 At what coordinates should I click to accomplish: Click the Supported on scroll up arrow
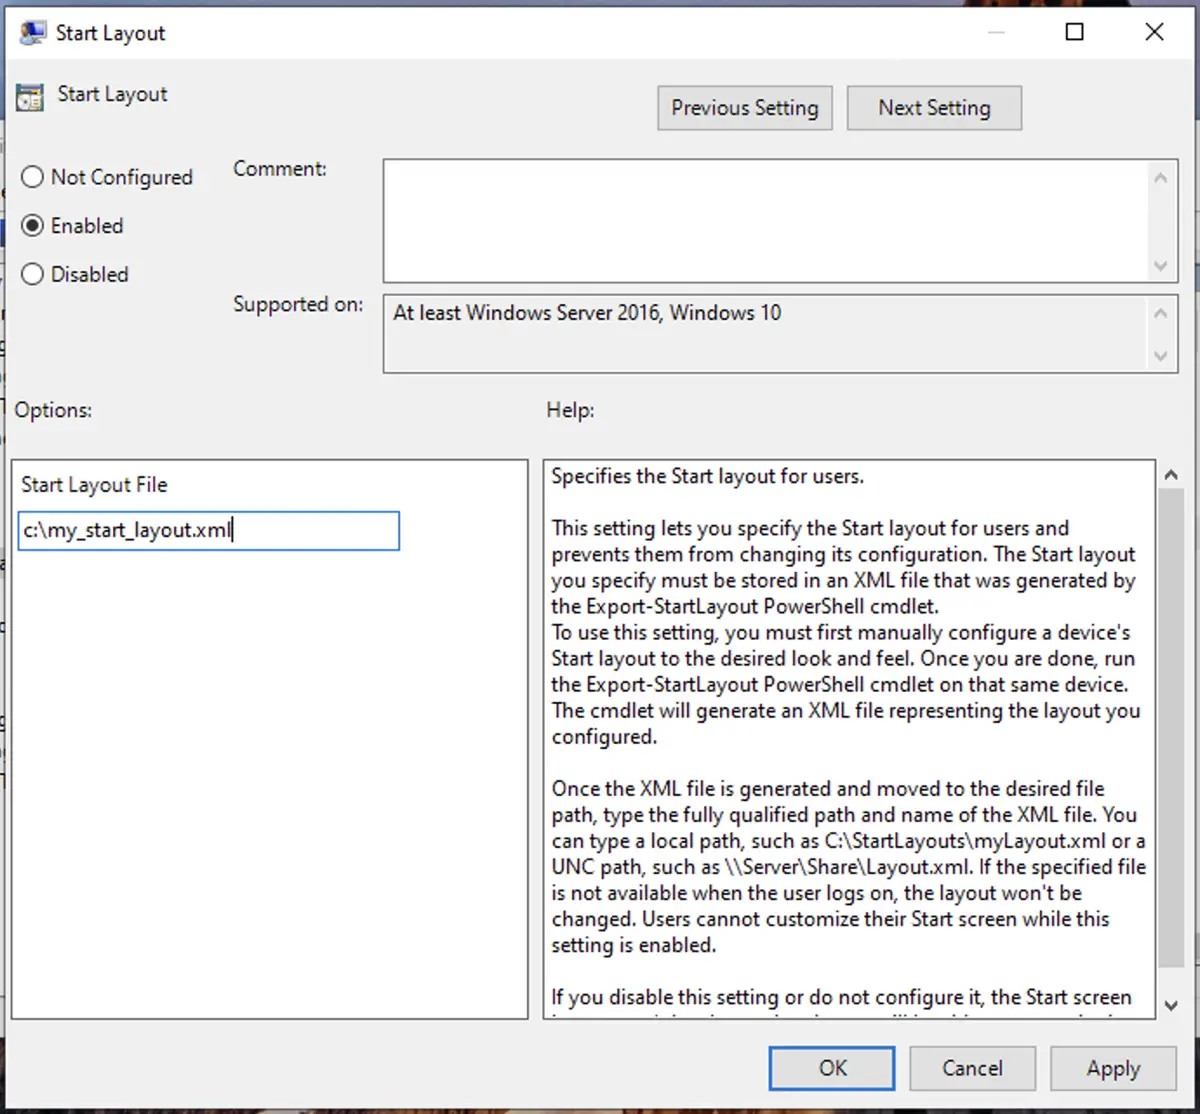[x=1160, y=313]
